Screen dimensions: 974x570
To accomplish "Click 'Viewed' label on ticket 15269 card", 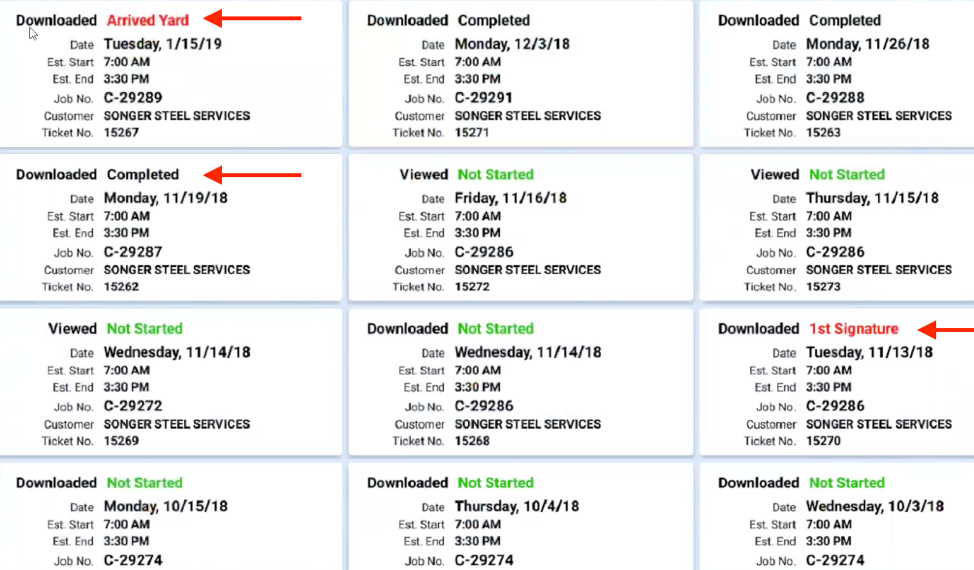I will point(73,328).
